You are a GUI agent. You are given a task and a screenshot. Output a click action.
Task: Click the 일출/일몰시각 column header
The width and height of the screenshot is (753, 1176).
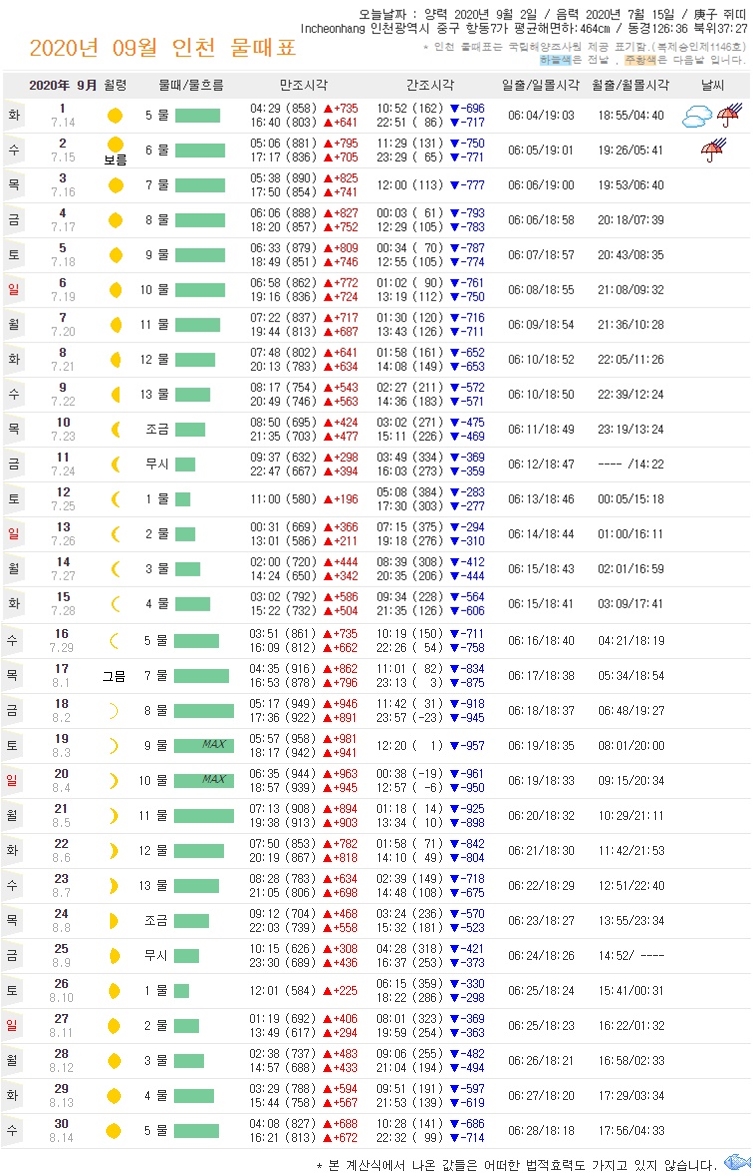point(540,85)
